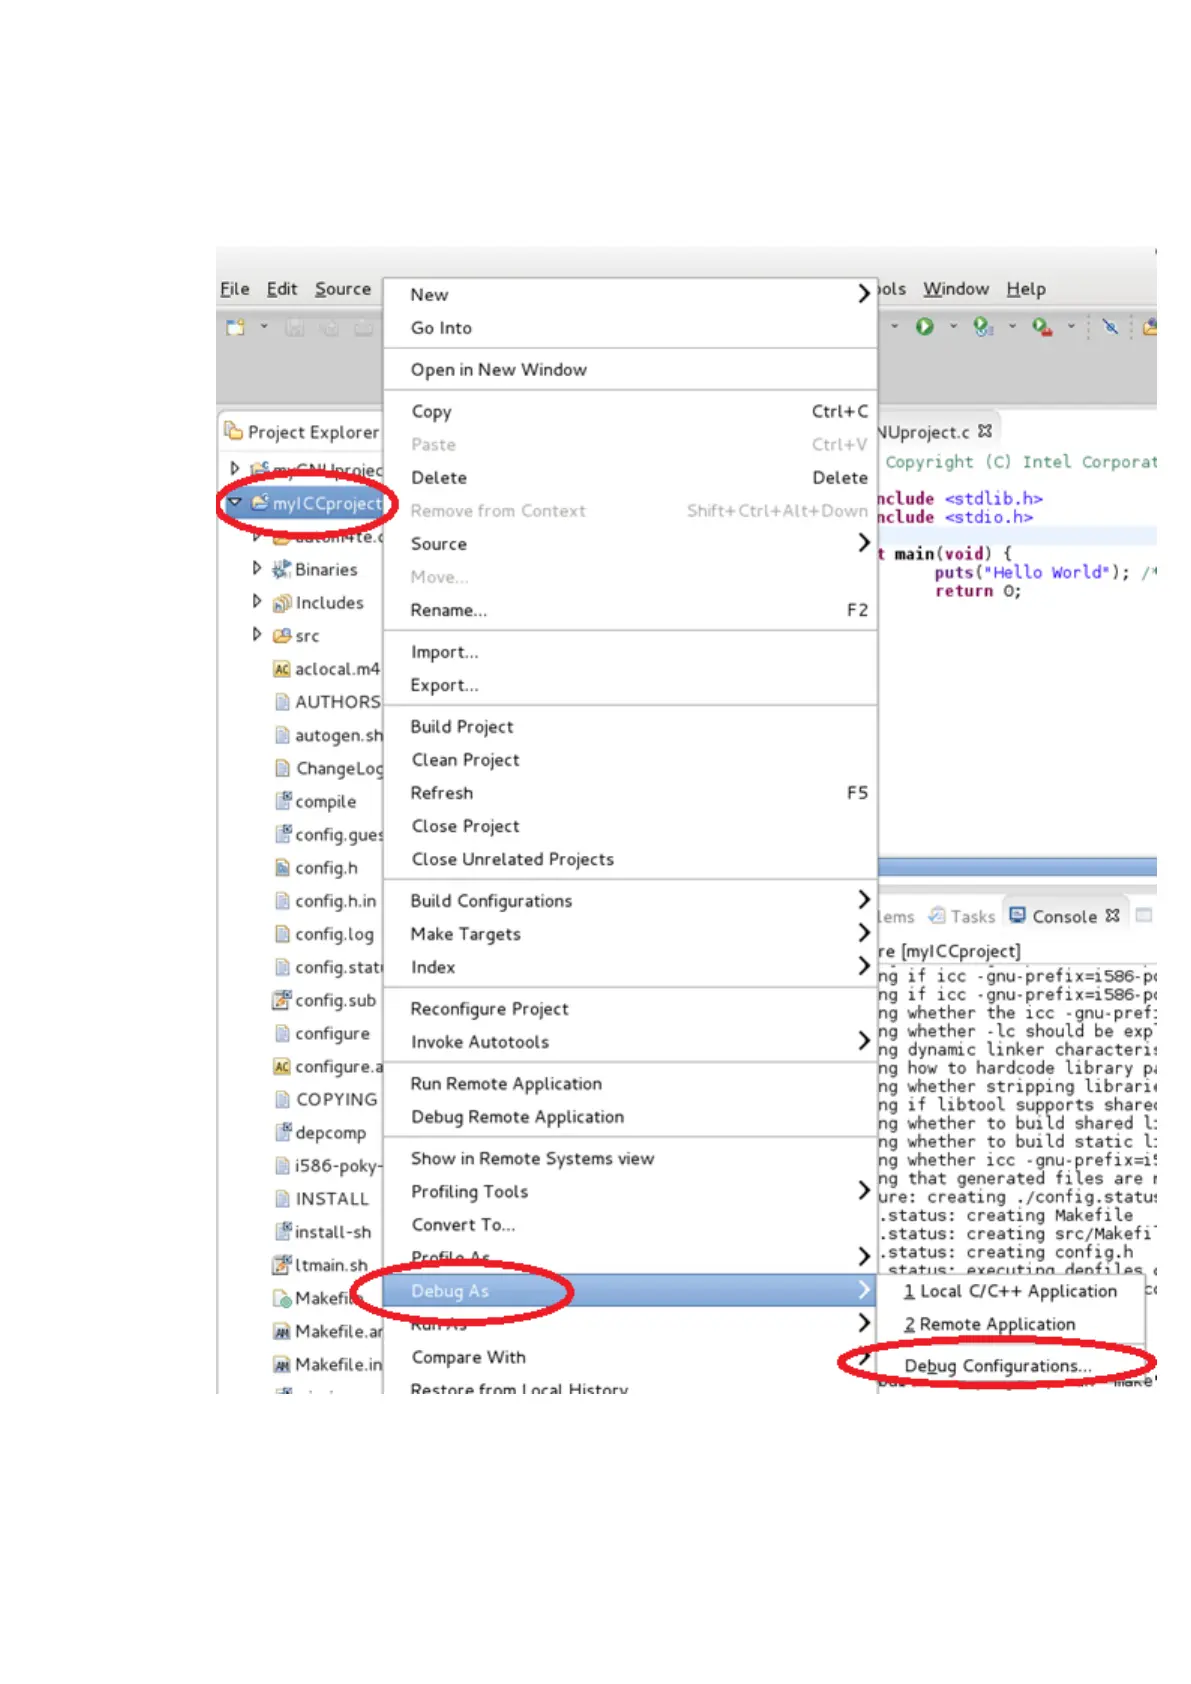Click the Makefile.in file icon
This screenshot has width=1191, height=1684.
[282, 1364]
